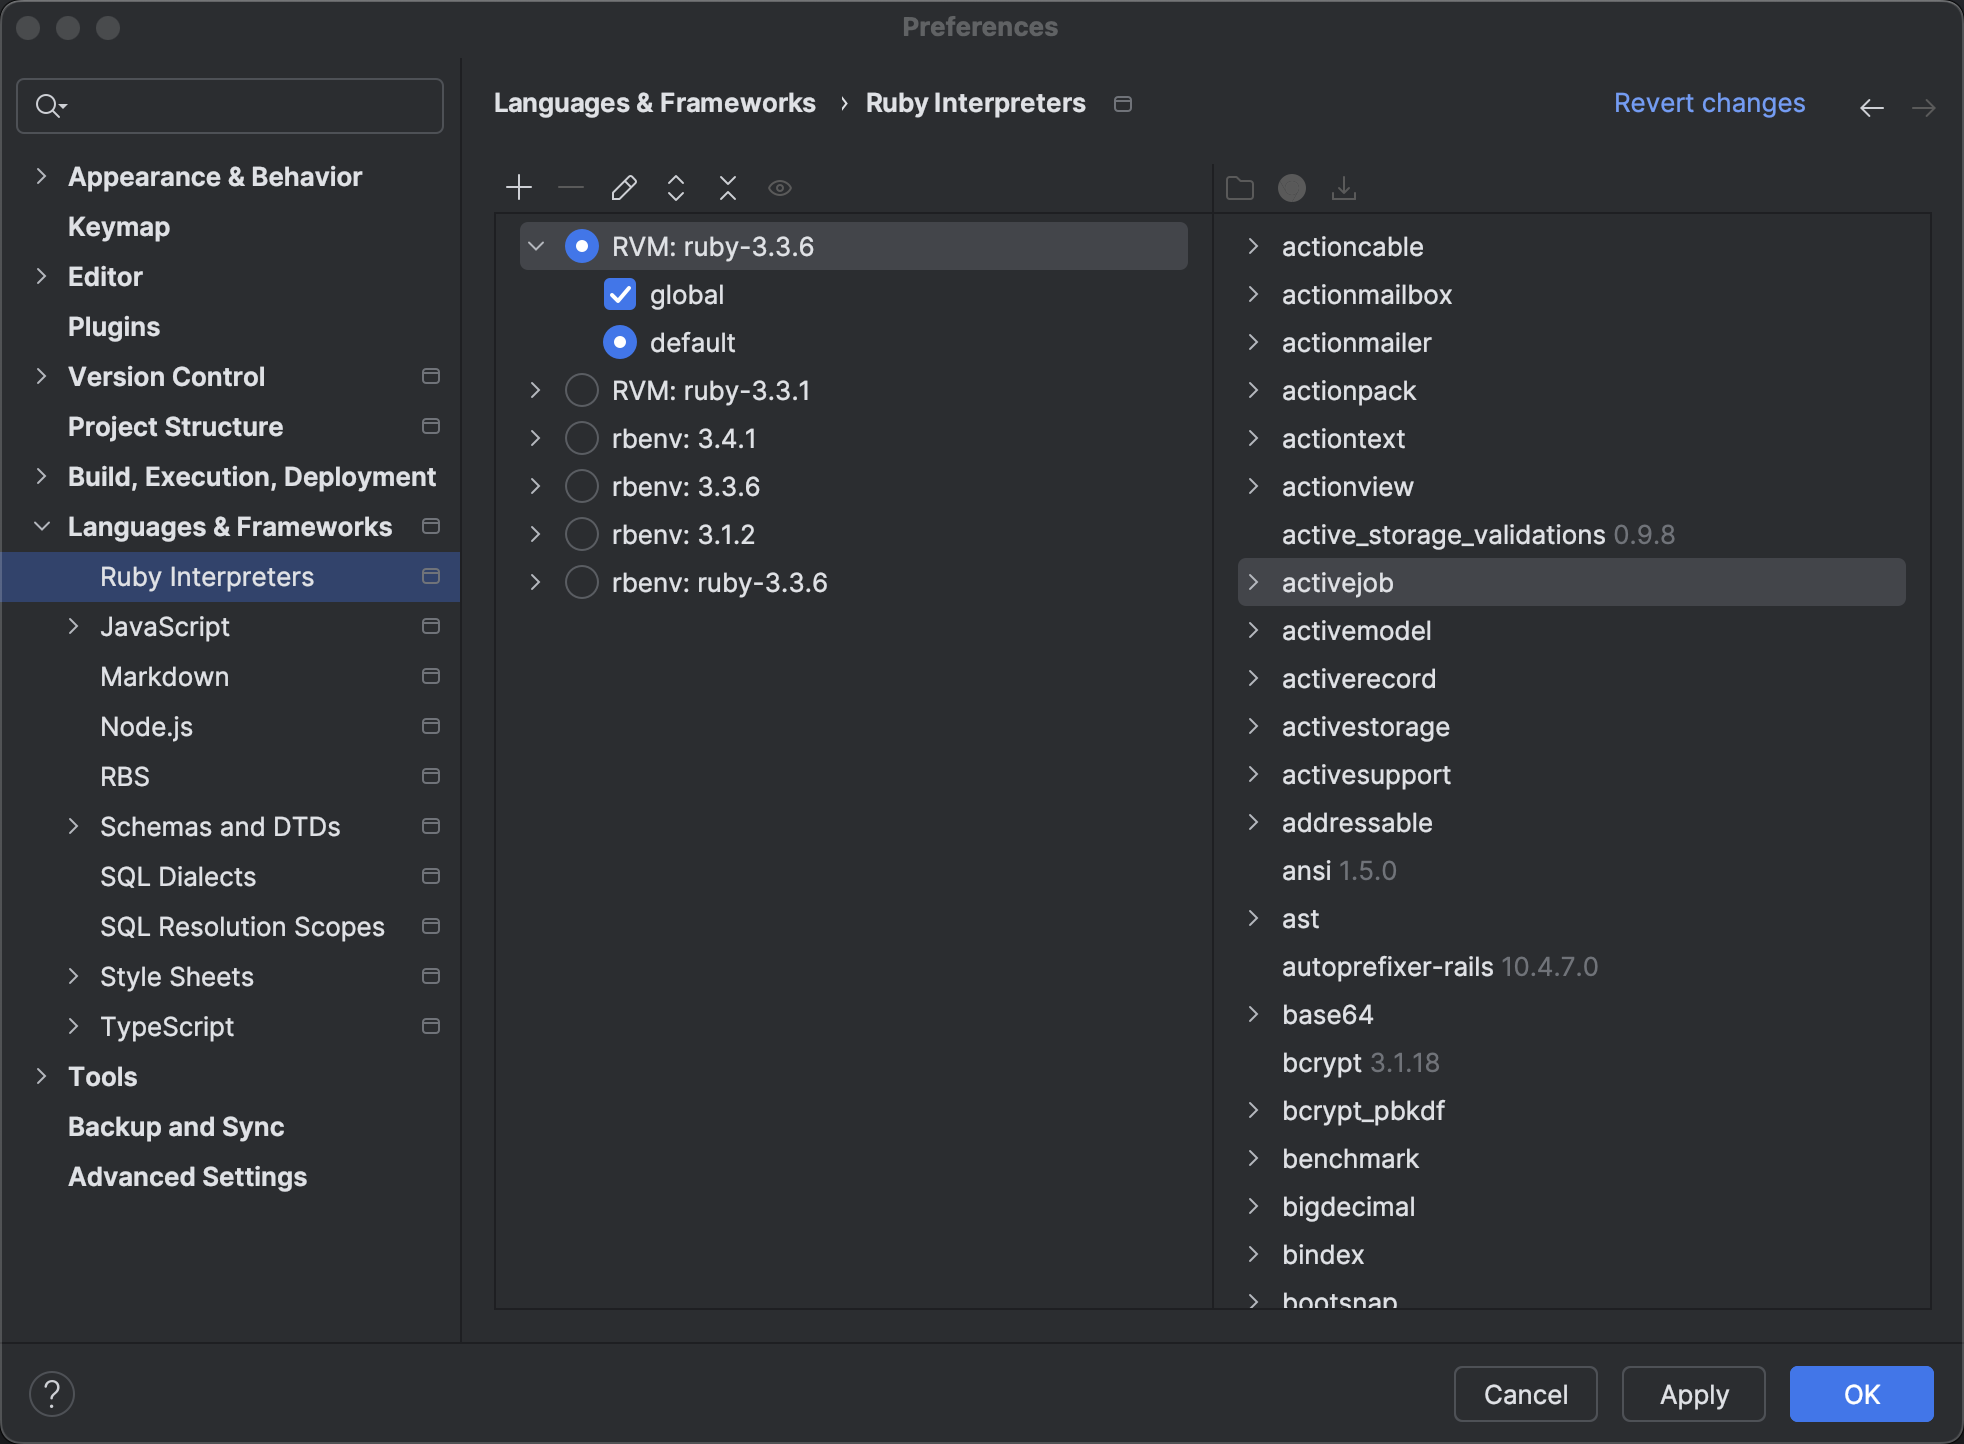The image size is (1964, 1444).
Task: Expand the Appearance & Behavior section
Action: 41,176
